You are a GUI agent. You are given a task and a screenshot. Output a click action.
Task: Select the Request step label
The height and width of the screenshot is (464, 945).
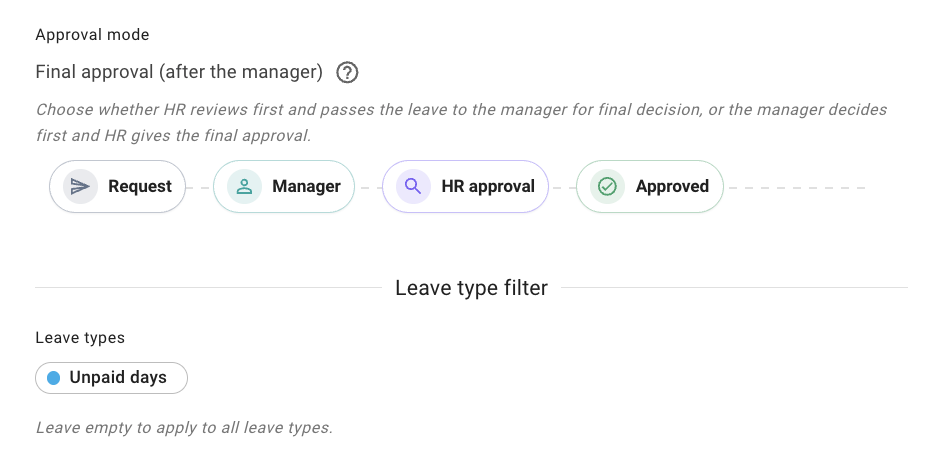(x=140, y=187)
